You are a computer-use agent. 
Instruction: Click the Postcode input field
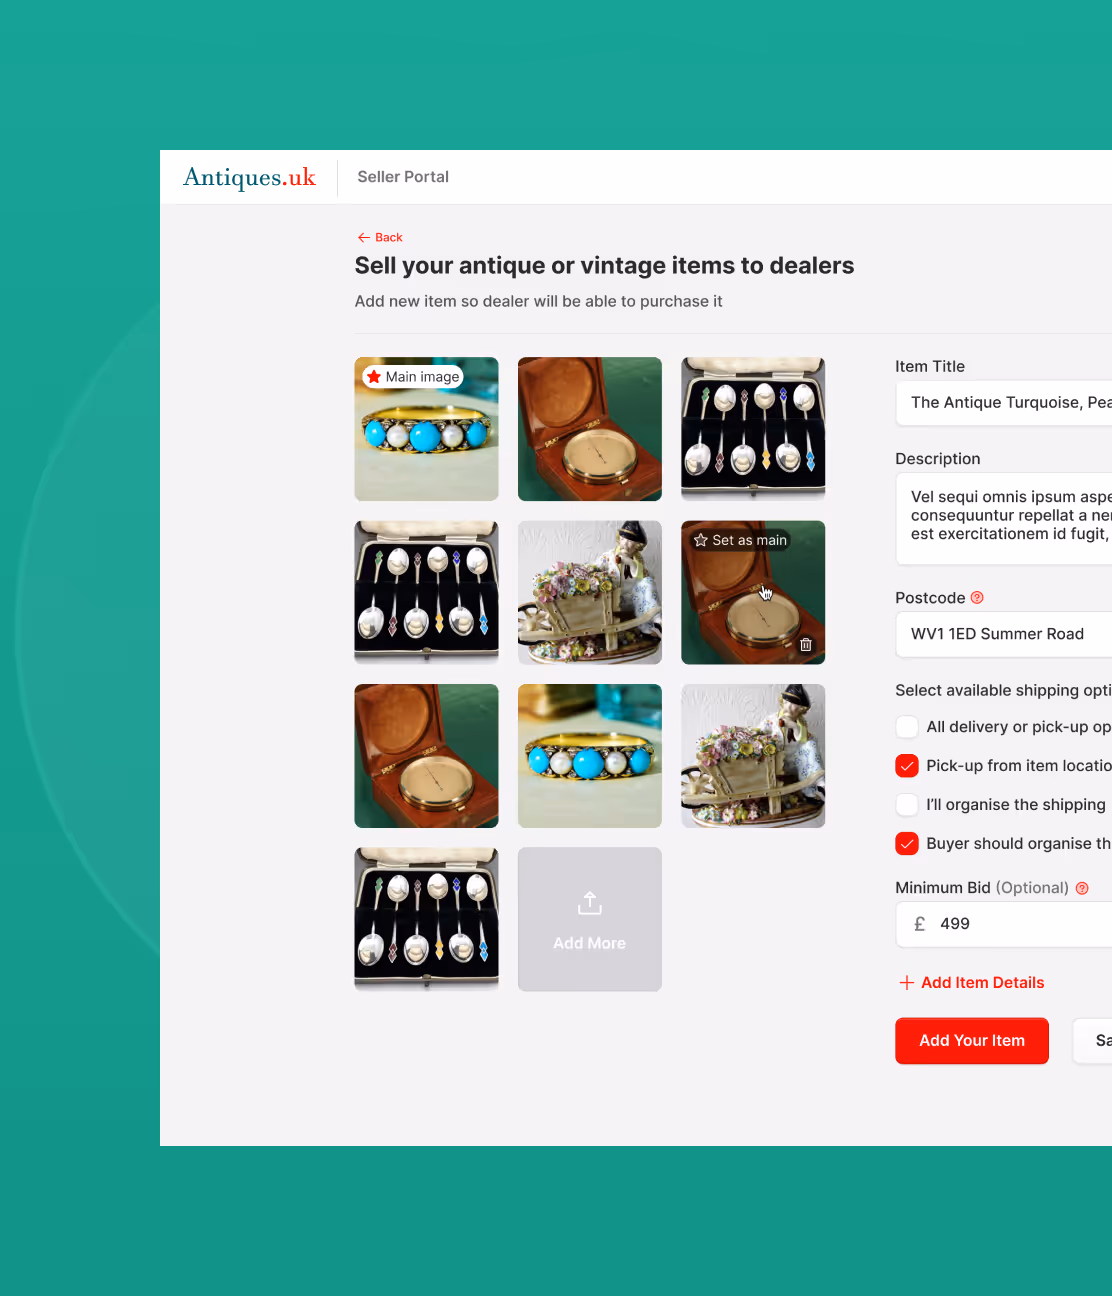pos(1004,634)
